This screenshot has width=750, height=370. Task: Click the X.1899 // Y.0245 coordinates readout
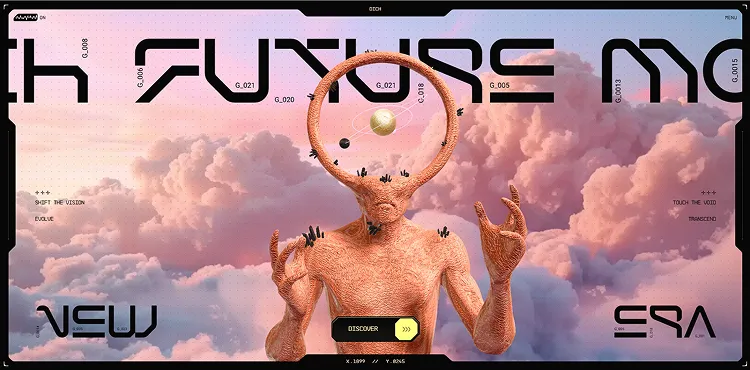(x=375, y=361)
